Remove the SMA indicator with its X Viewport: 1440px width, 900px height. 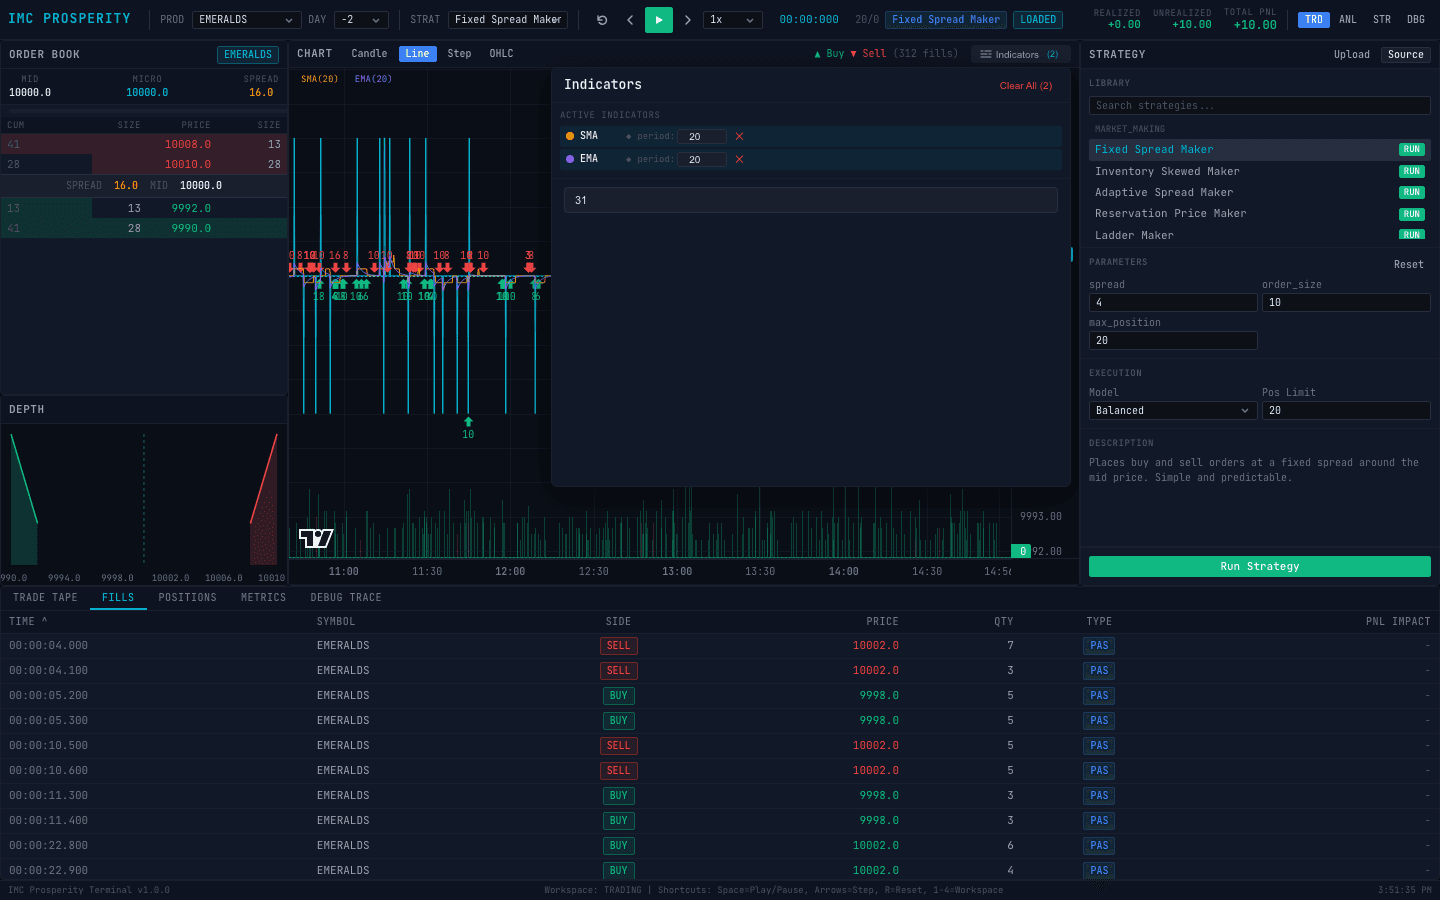[x=739, y=136]
